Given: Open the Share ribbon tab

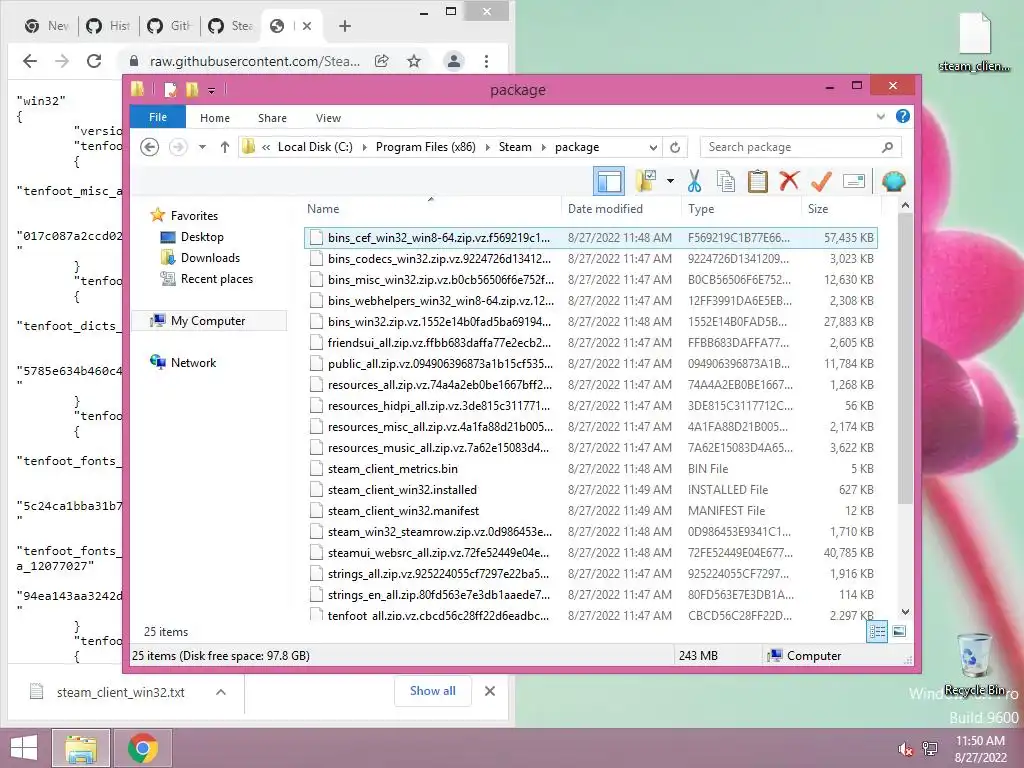Looking at the screenshot, I should click(272, 118).
